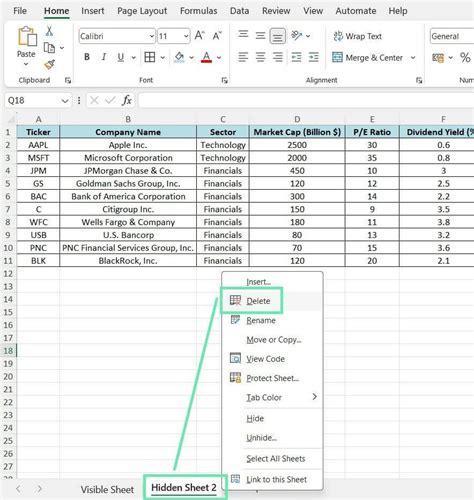The height and width of the screenshot is (500, 474).
Task: Switch to Visible Sheet tab
Action: click(107, 489)
